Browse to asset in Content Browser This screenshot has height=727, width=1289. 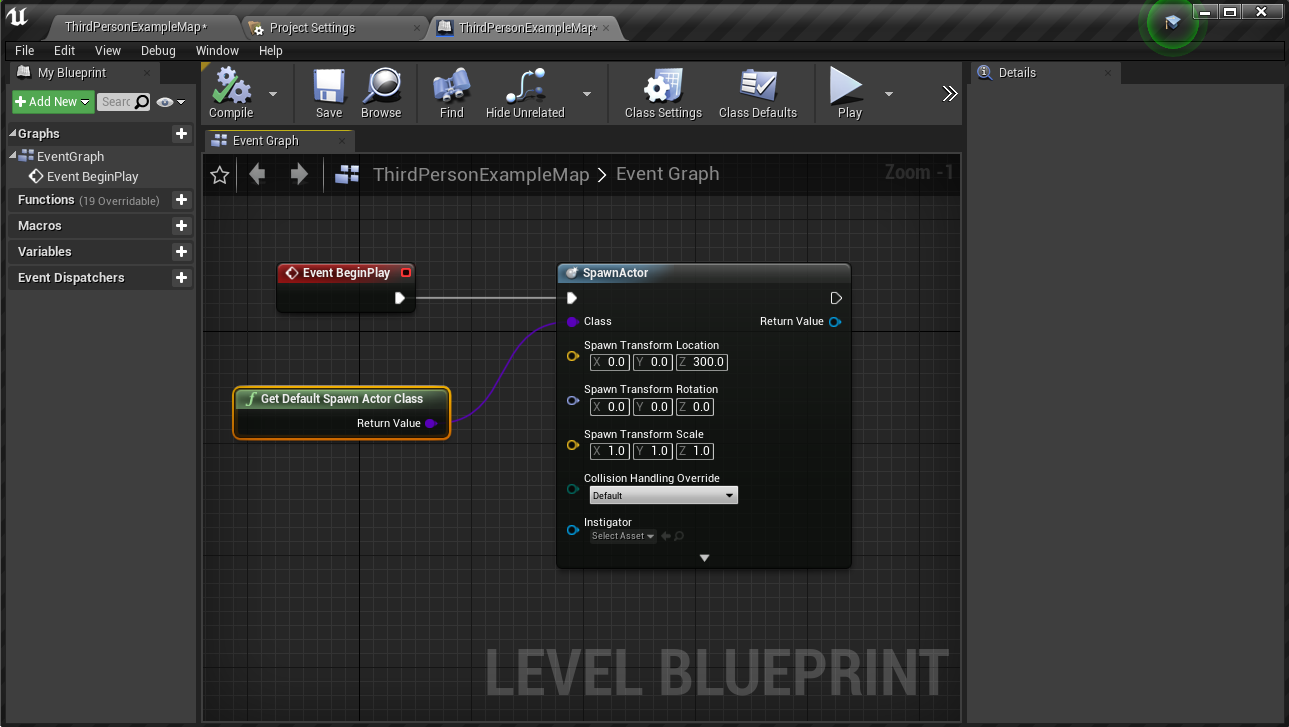[x=381, y=94]
